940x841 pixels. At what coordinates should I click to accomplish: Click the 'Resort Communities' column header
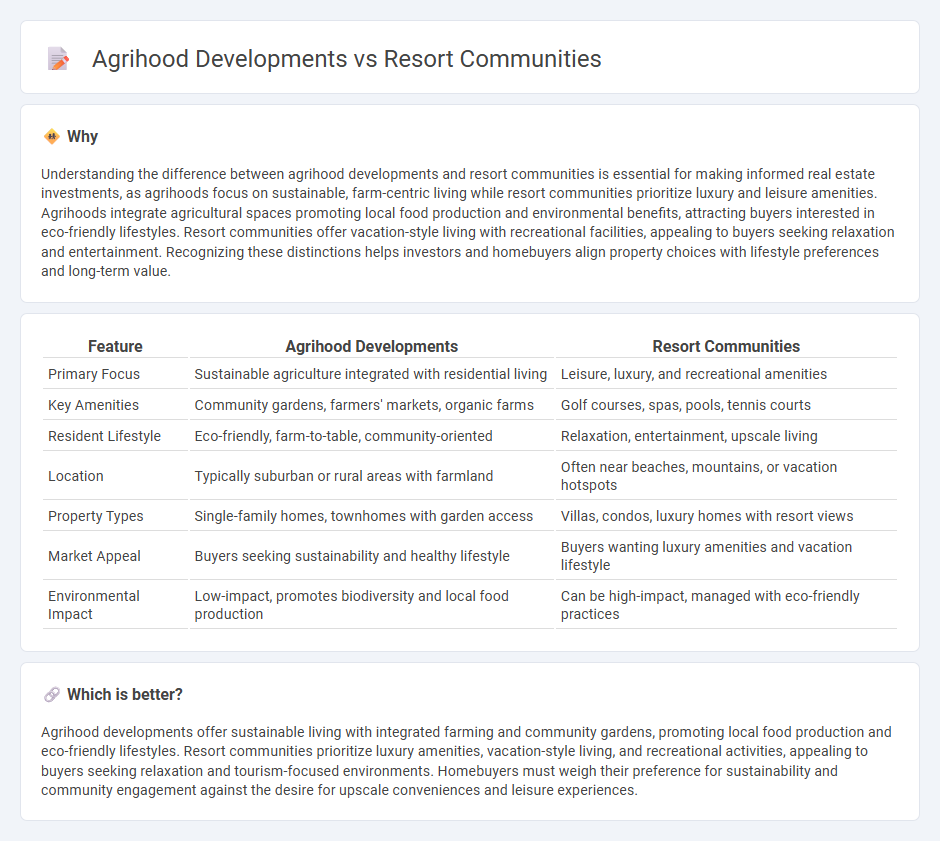(726, 346)
